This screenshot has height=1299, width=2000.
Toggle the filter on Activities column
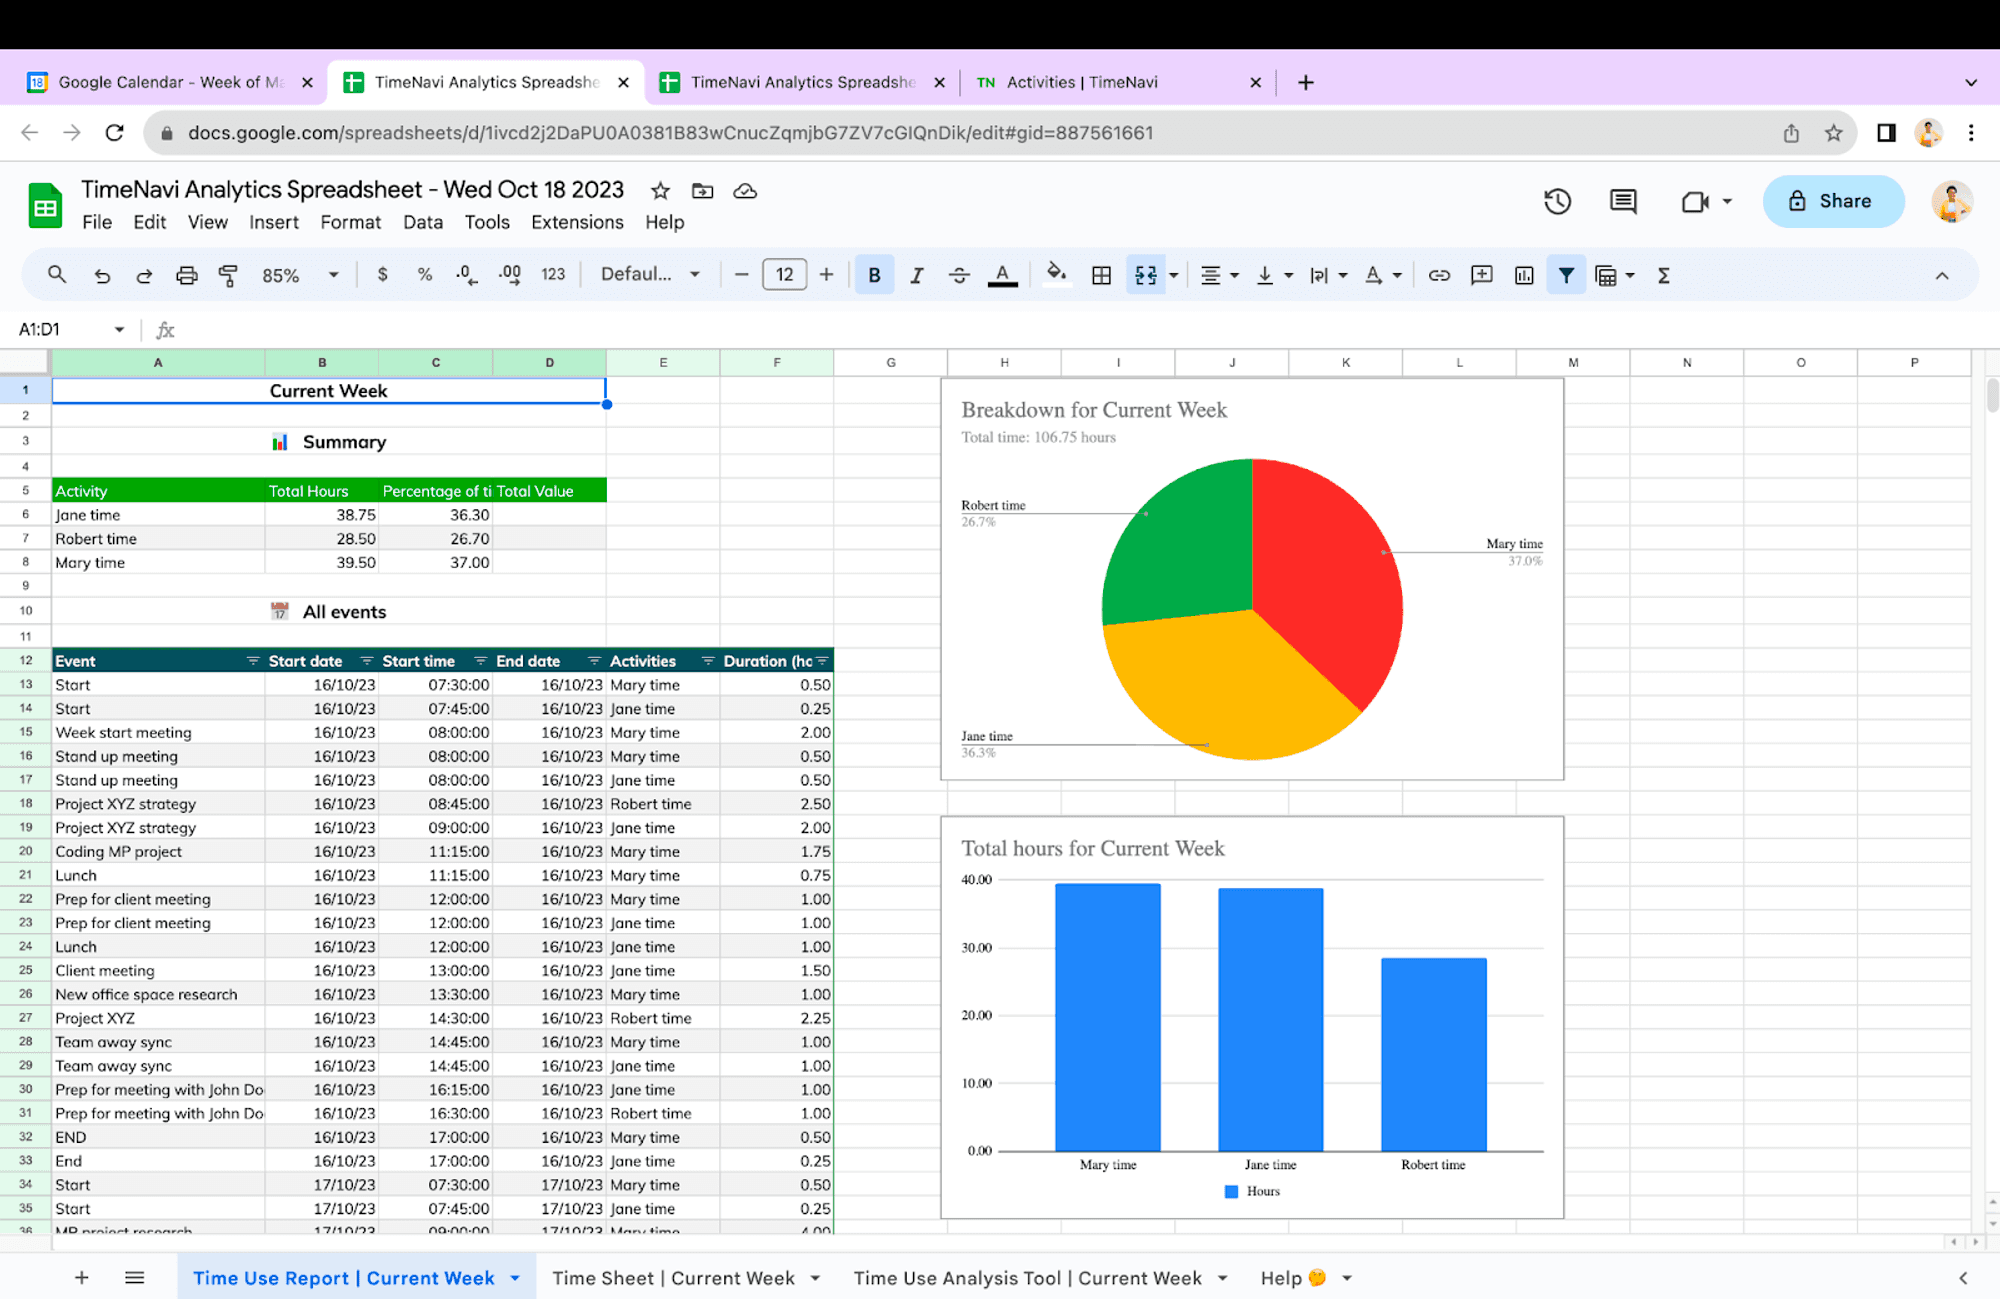pyautogui.click(x=707, y=660)
